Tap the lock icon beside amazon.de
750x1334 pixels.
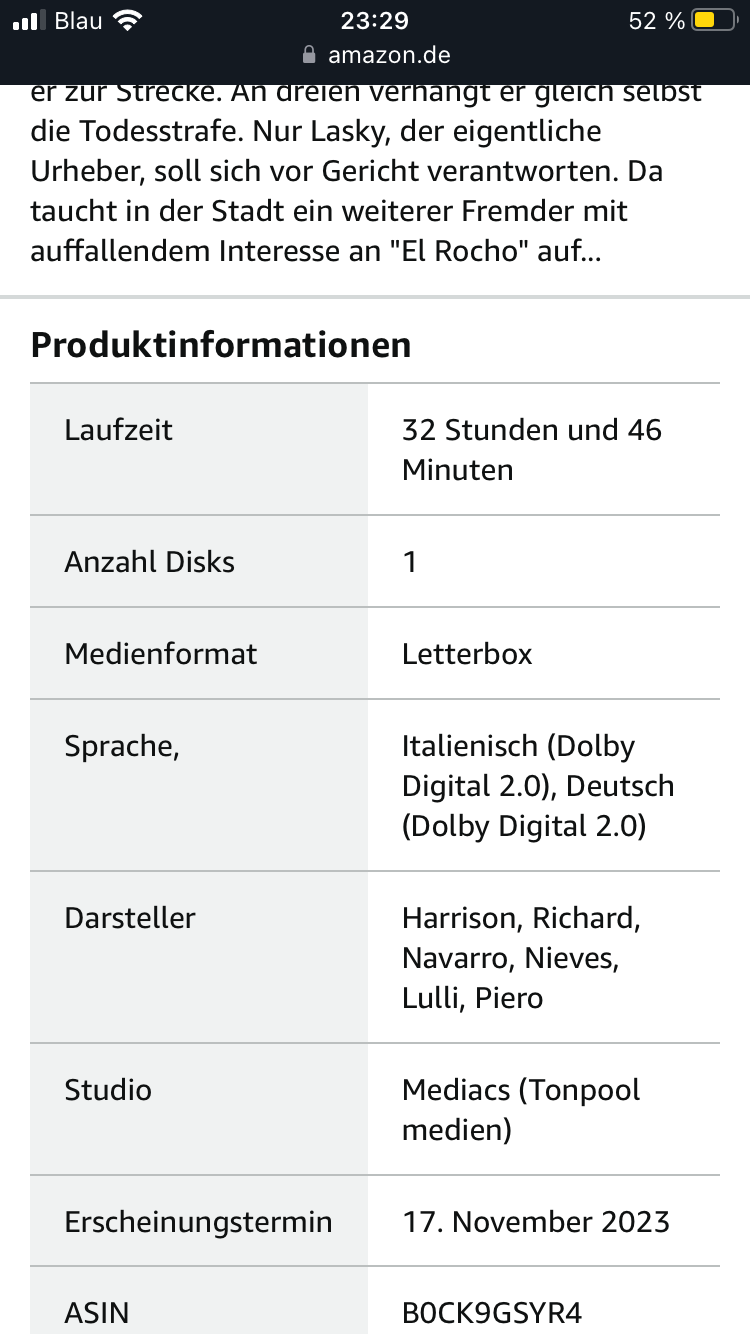[x=309, y=55]
